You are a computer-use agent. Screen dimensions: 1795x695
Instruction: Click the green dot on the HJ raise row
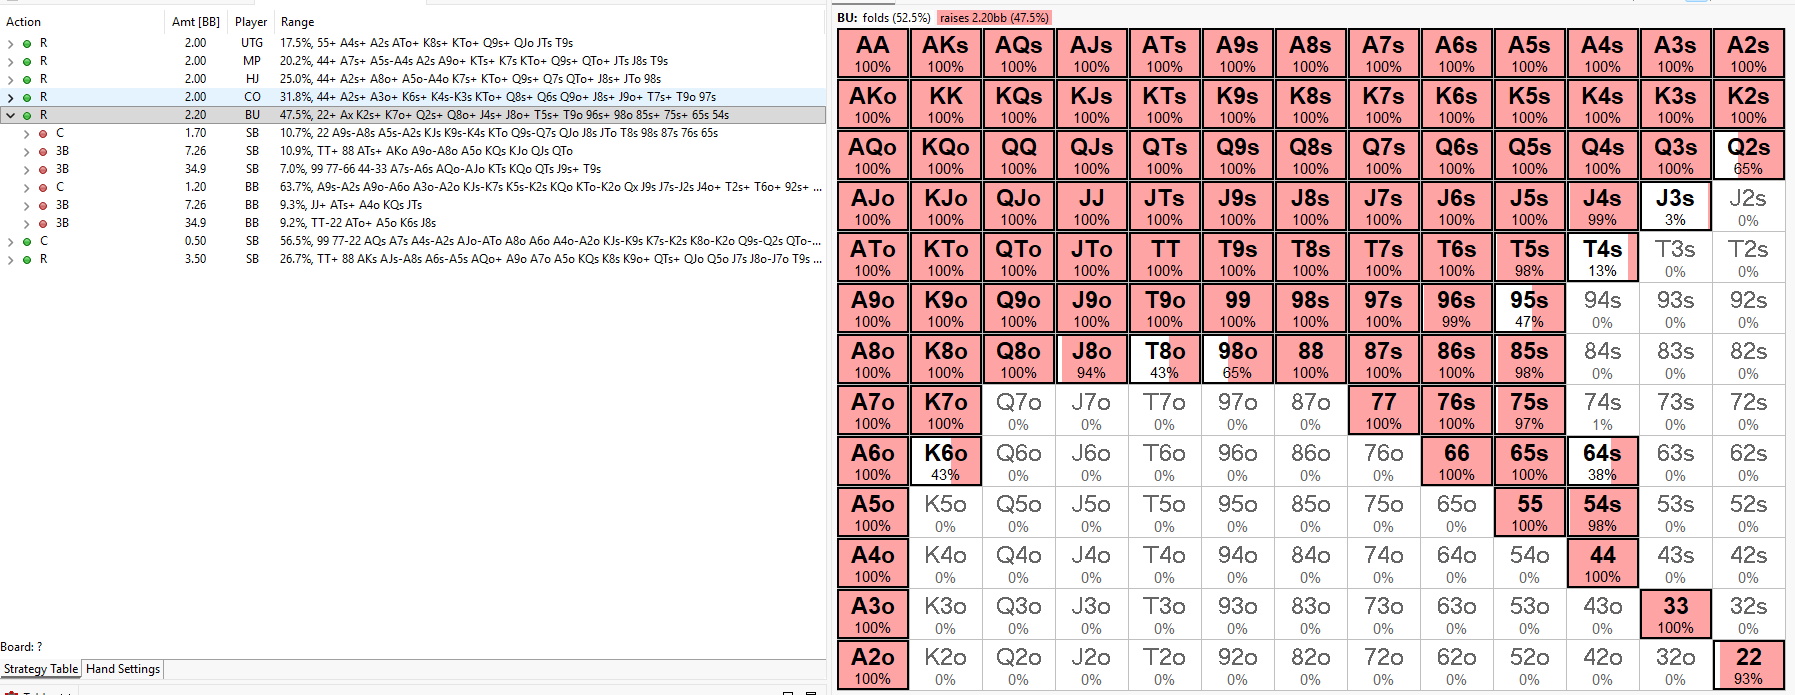(27, 80)
